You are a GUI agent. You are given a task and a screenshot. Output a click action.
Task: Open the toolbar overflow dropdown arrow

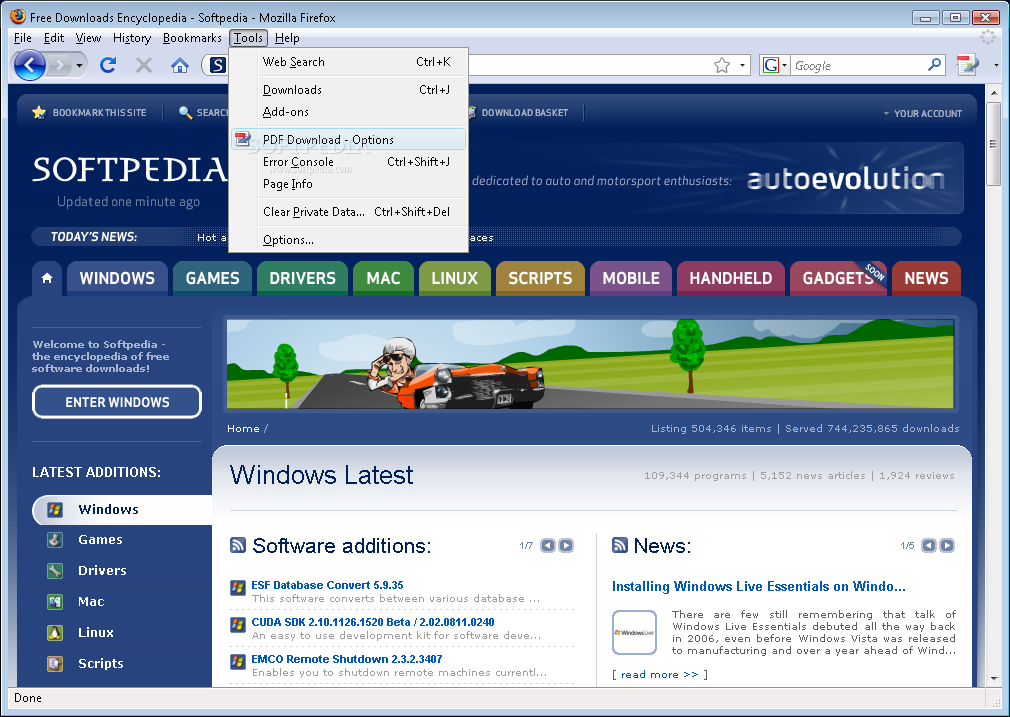pos(996,65)
